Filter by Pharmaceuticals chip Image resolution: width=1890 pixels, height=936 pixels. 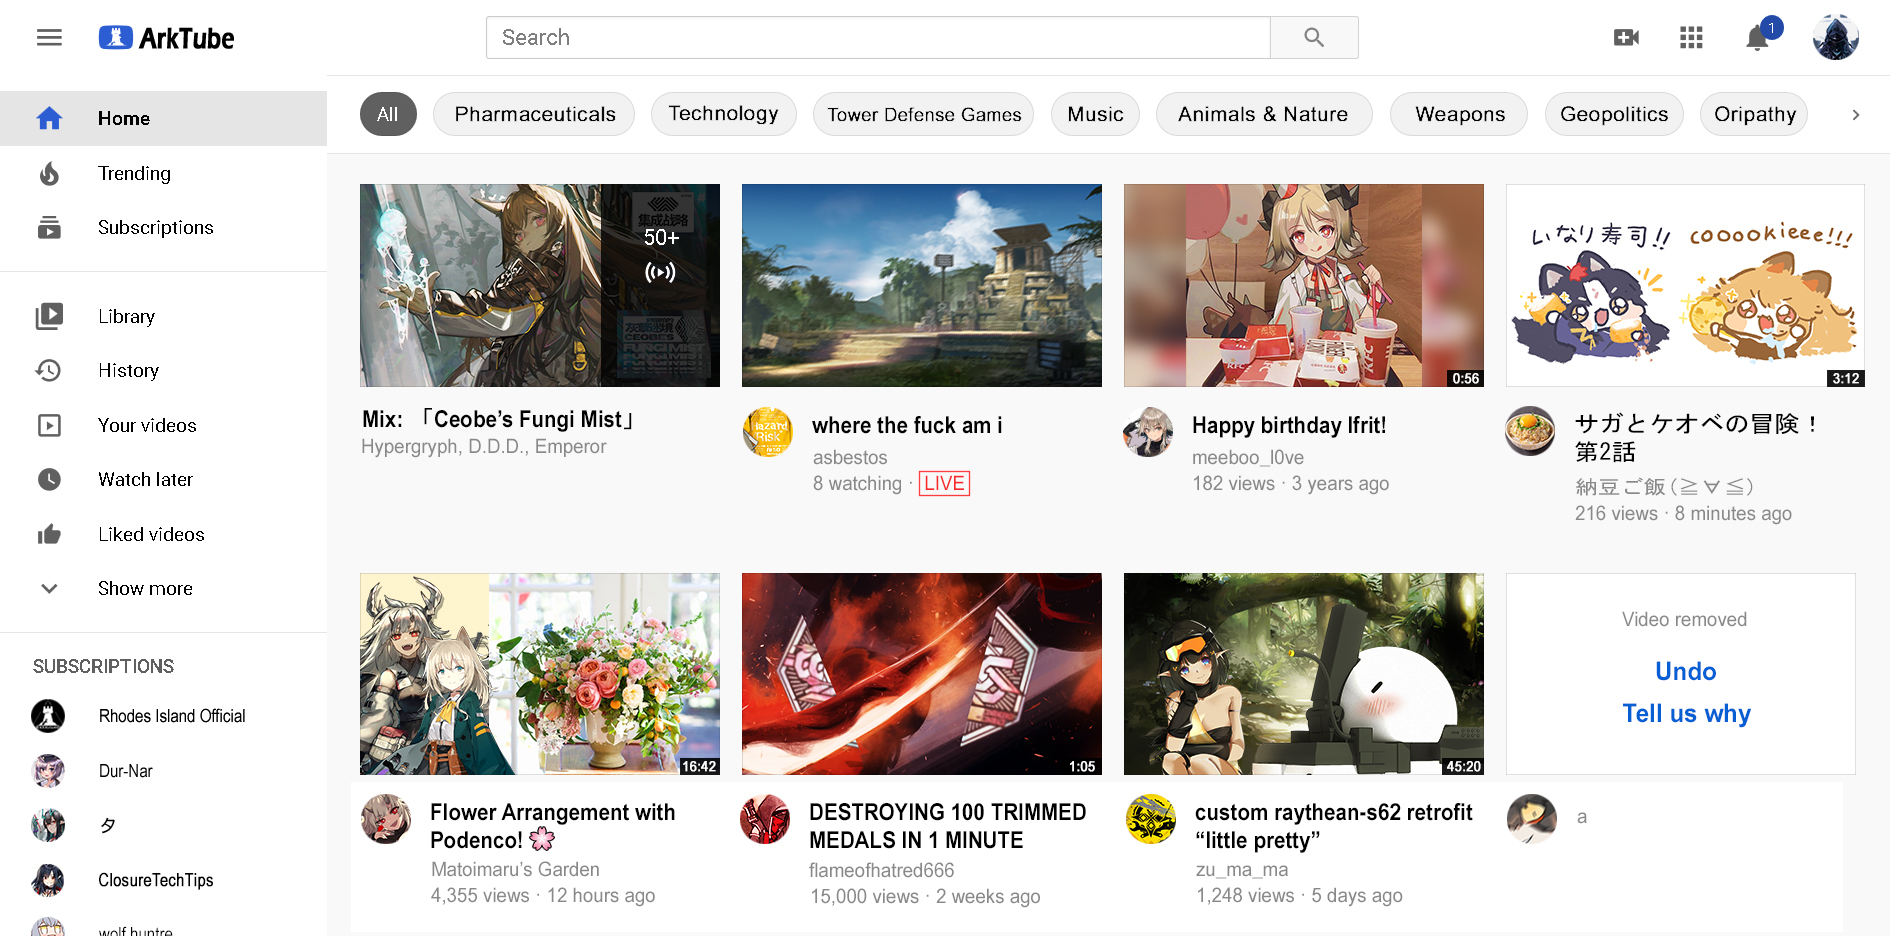pos(535,115)
